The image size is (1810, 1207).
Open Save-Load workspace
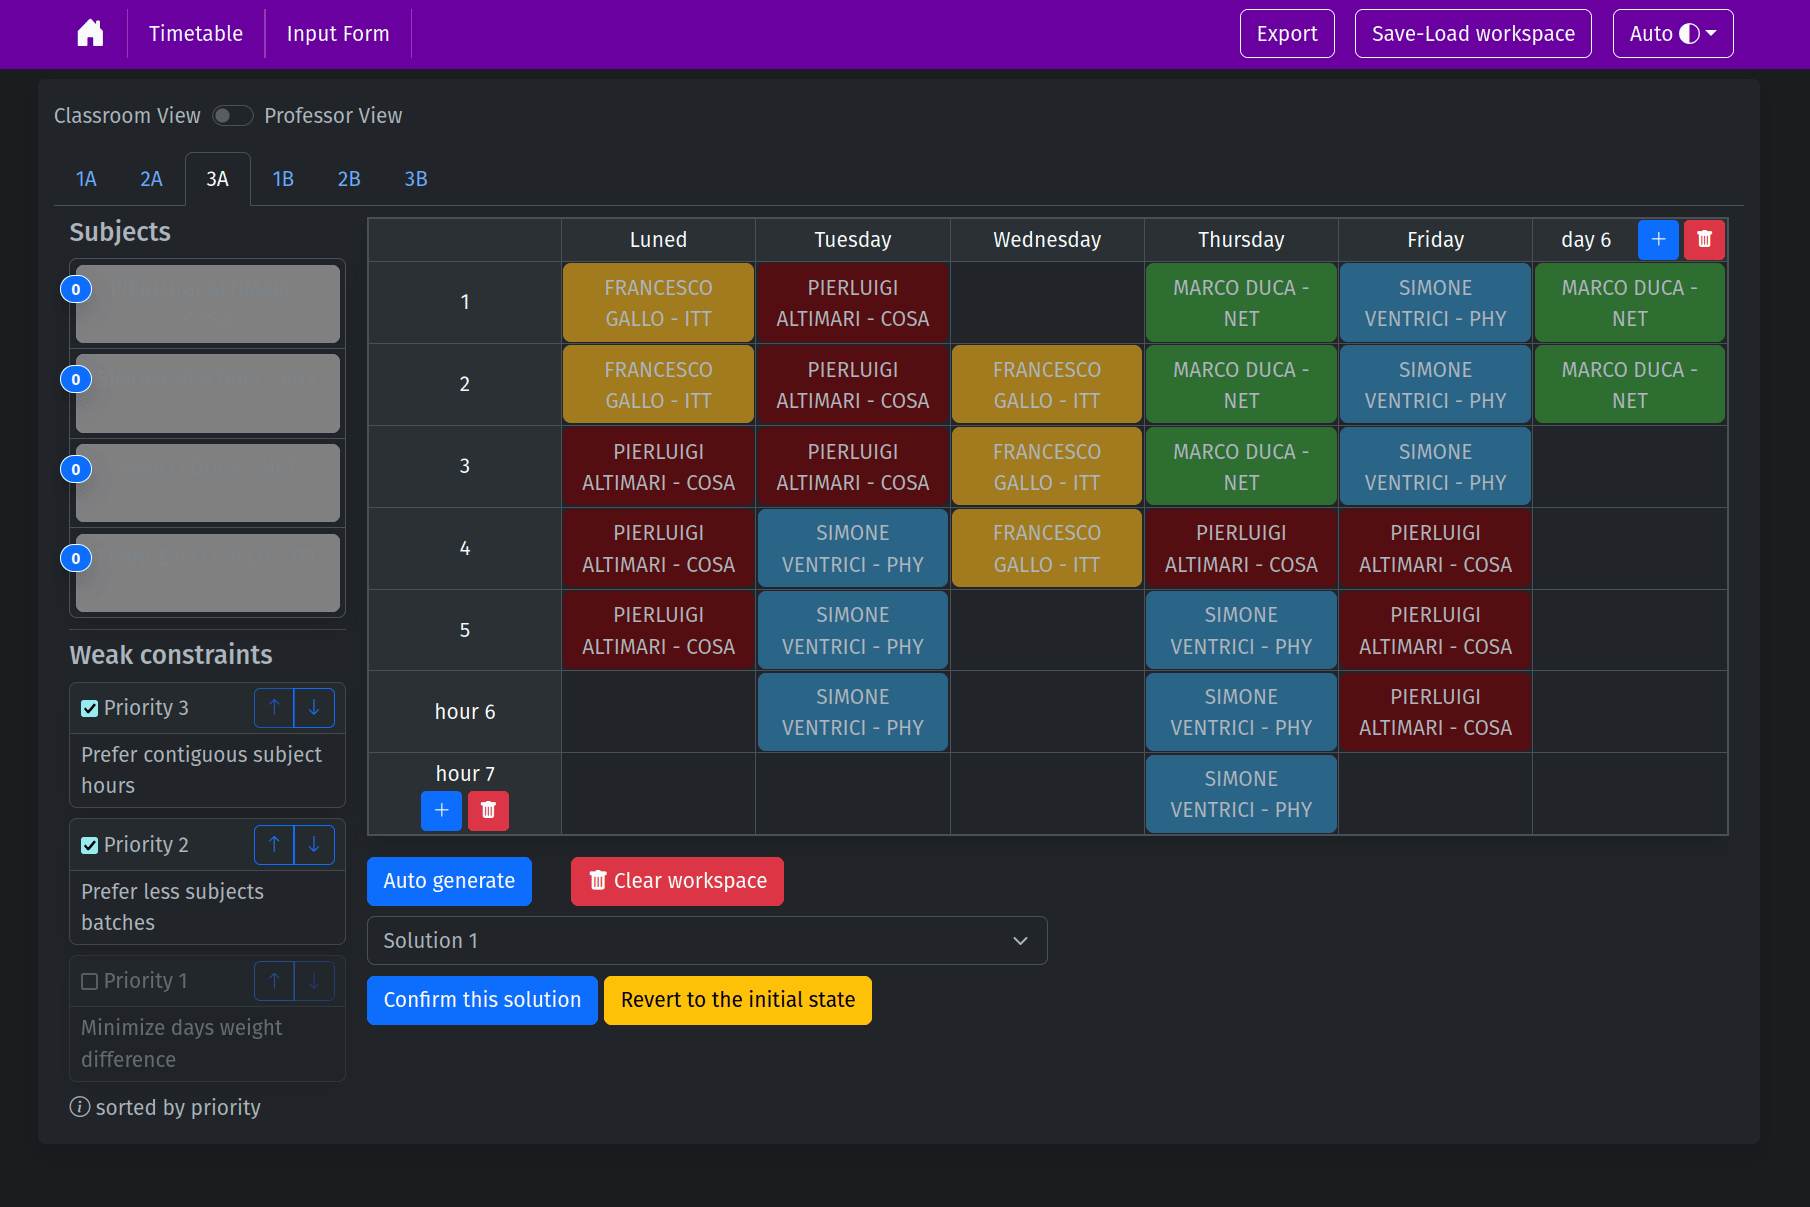click(1473, 34)
